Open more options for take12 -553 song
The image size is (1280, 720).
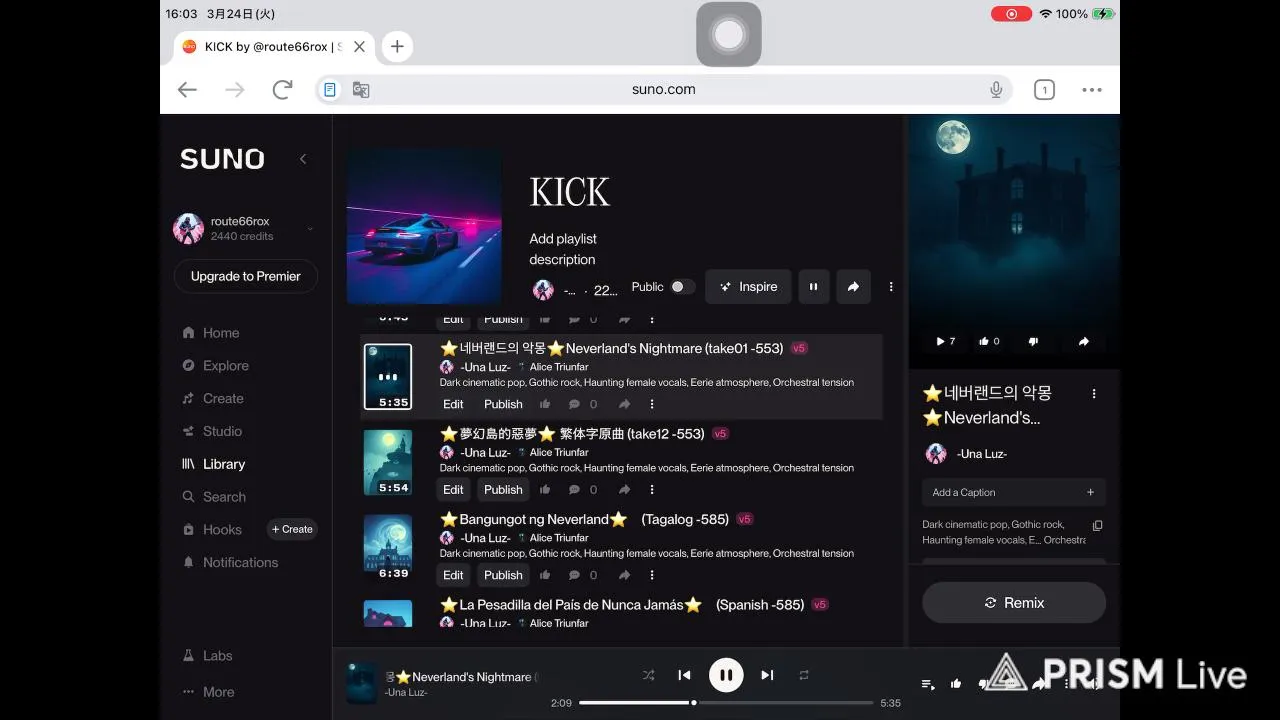652,490
